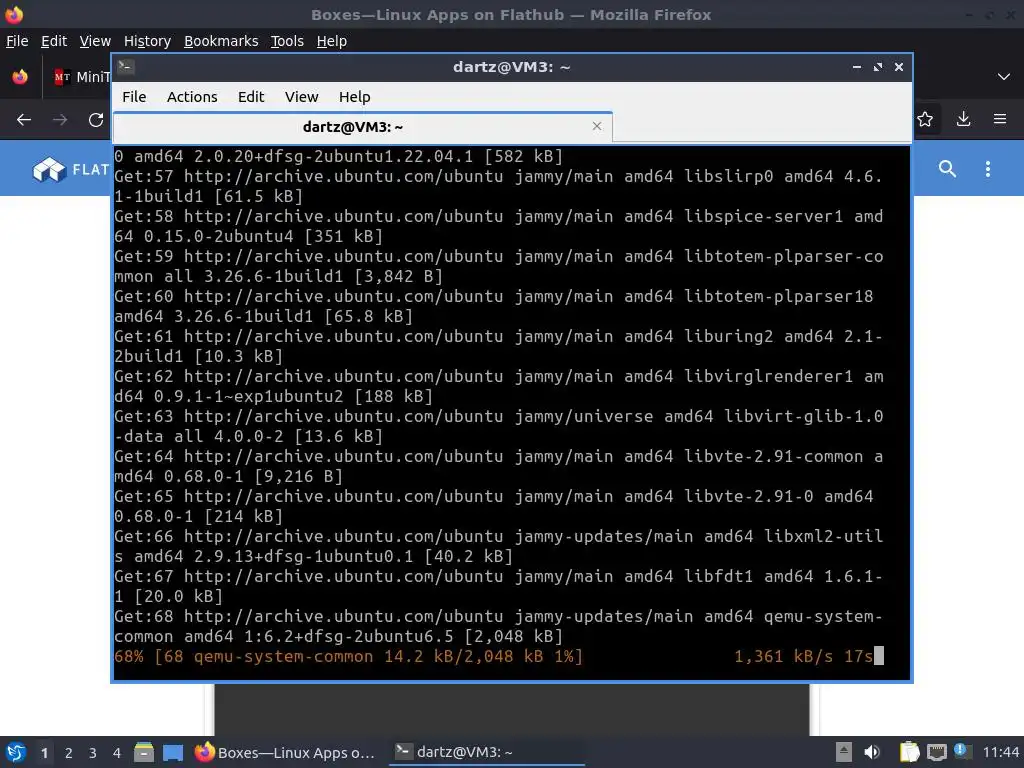This screenshot has height=768, width=1024.
Task: Maximize the terminal window
Action: (x=878, y=67)
